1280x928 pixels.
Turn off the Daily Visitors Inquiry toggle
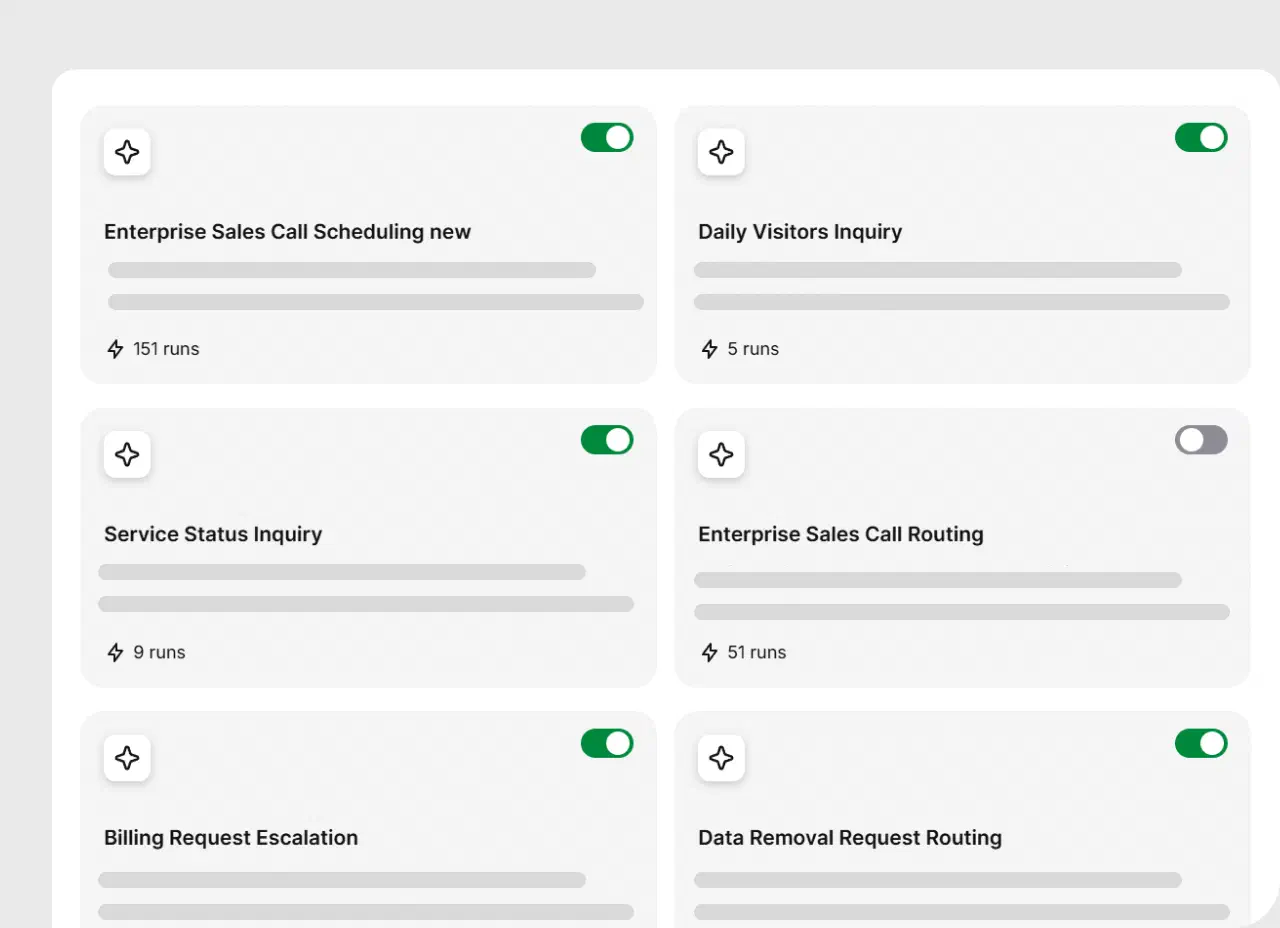[1201, 137]
